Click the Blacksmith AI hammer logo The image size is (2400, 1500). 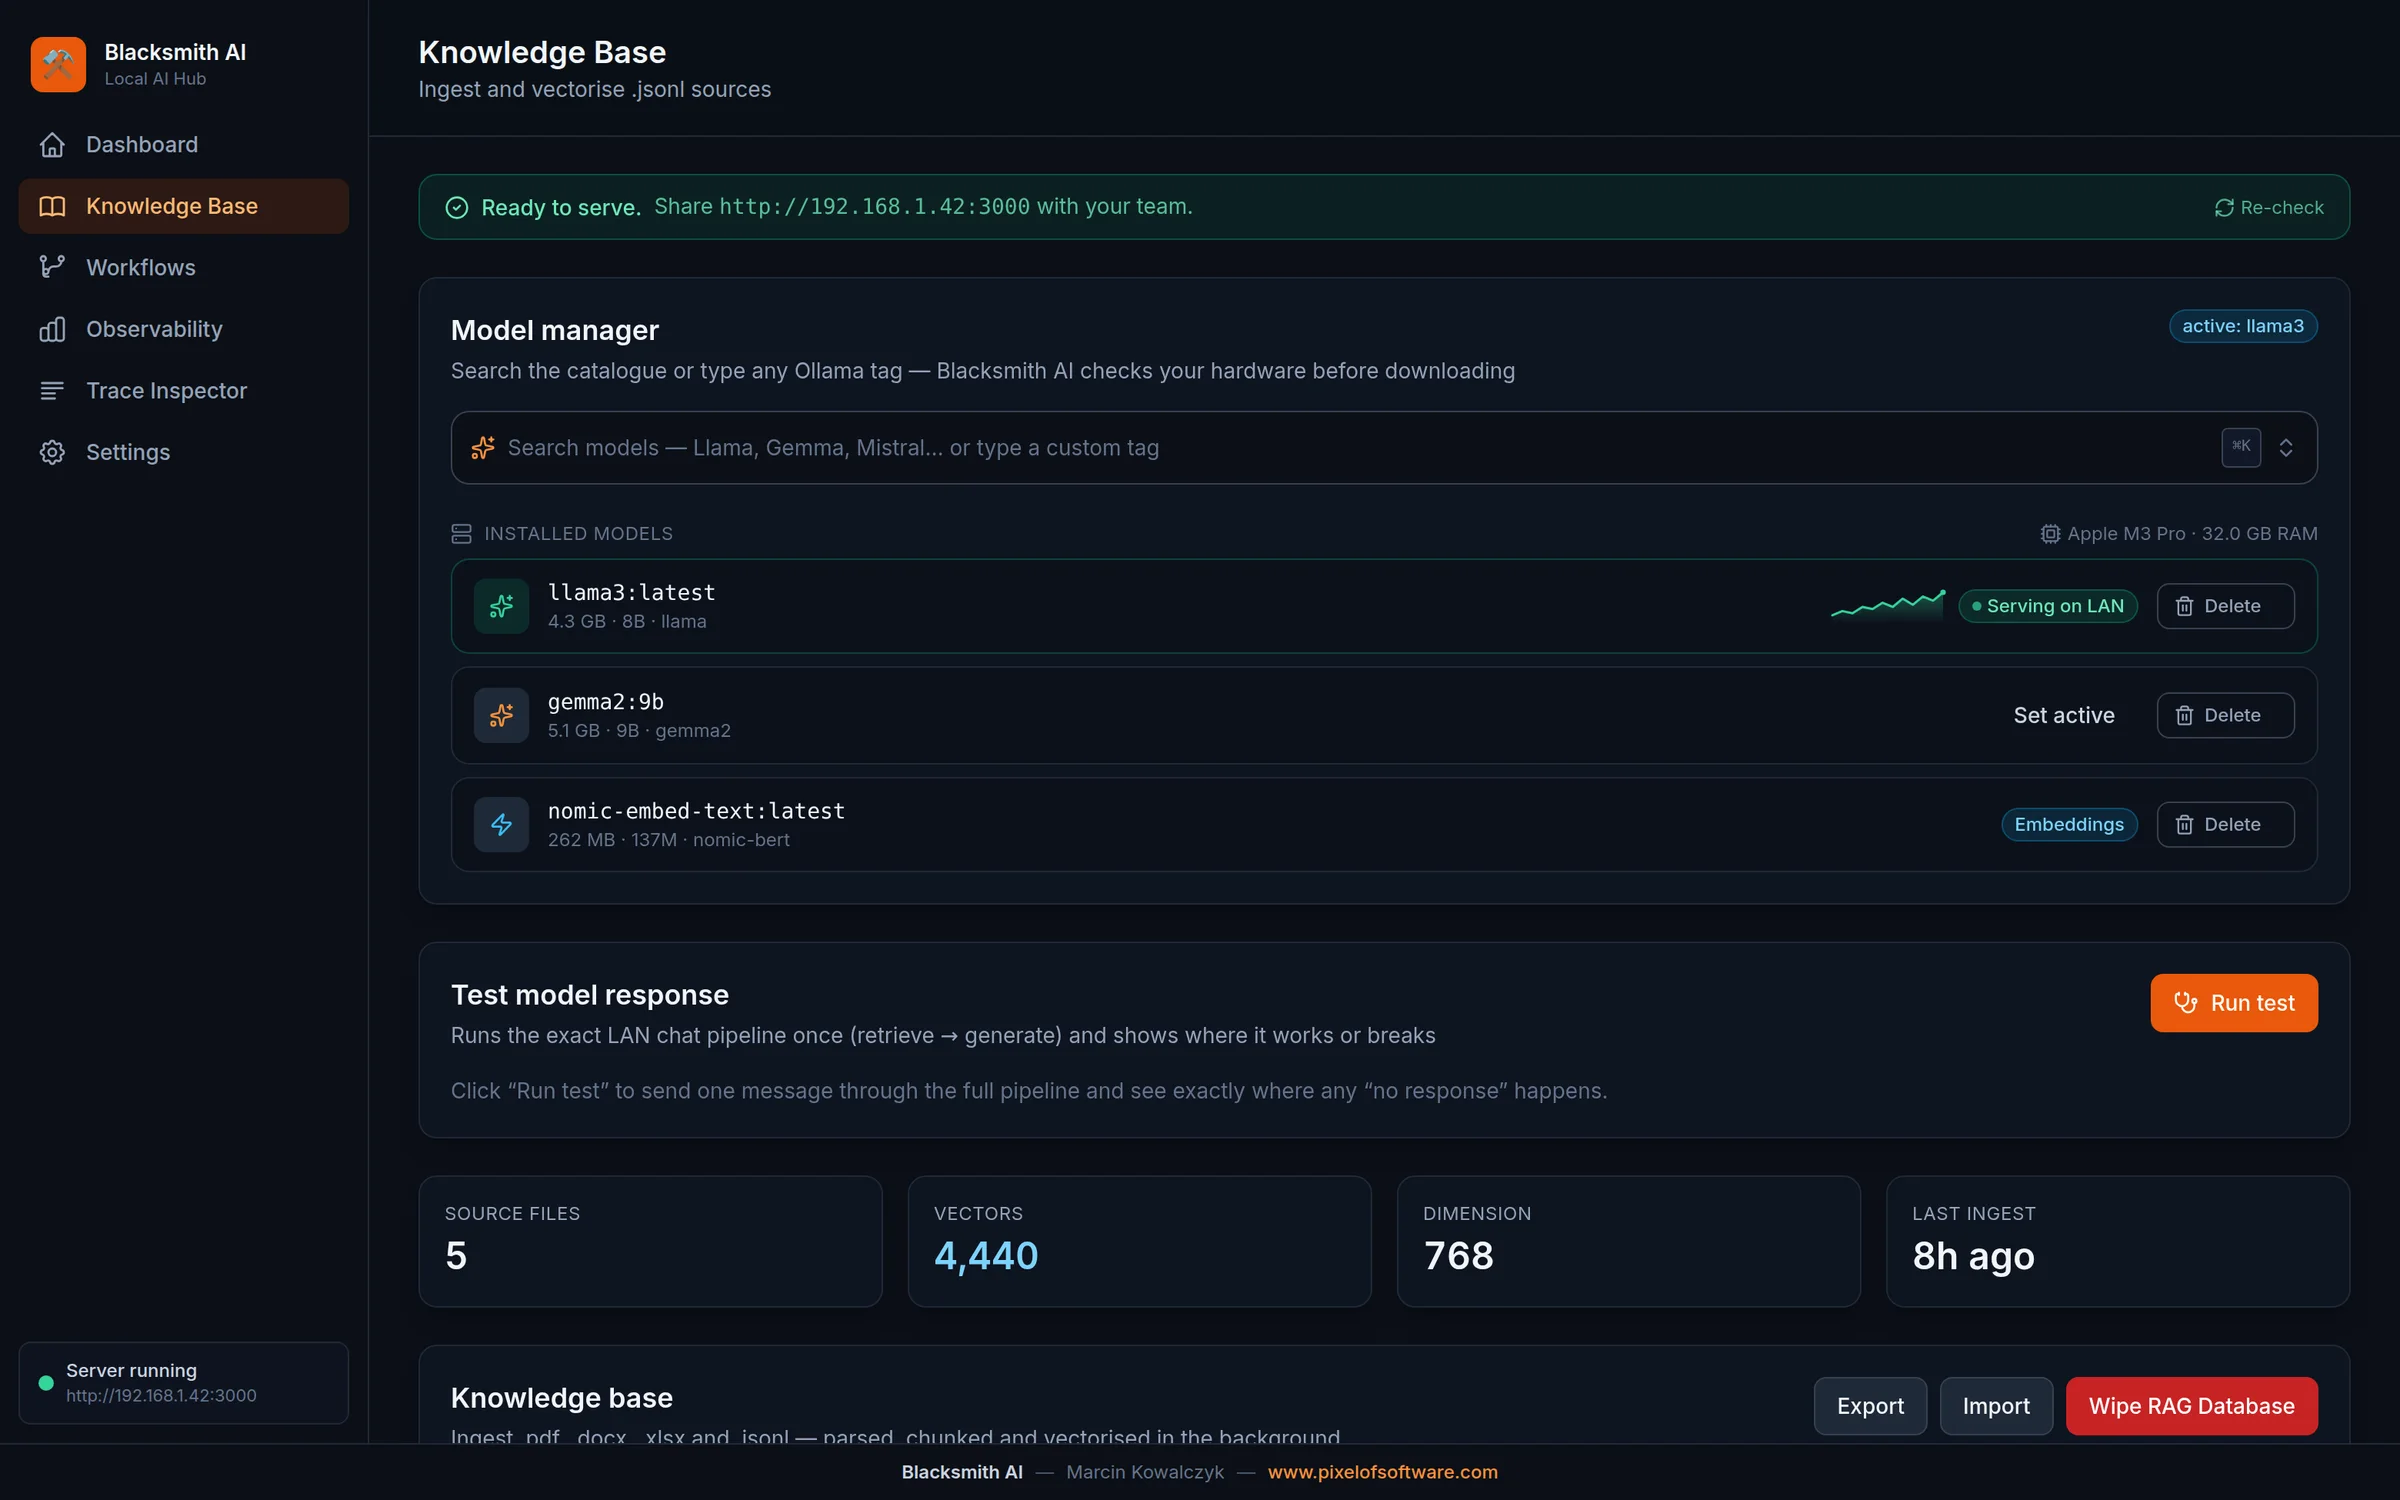(58, 64)
